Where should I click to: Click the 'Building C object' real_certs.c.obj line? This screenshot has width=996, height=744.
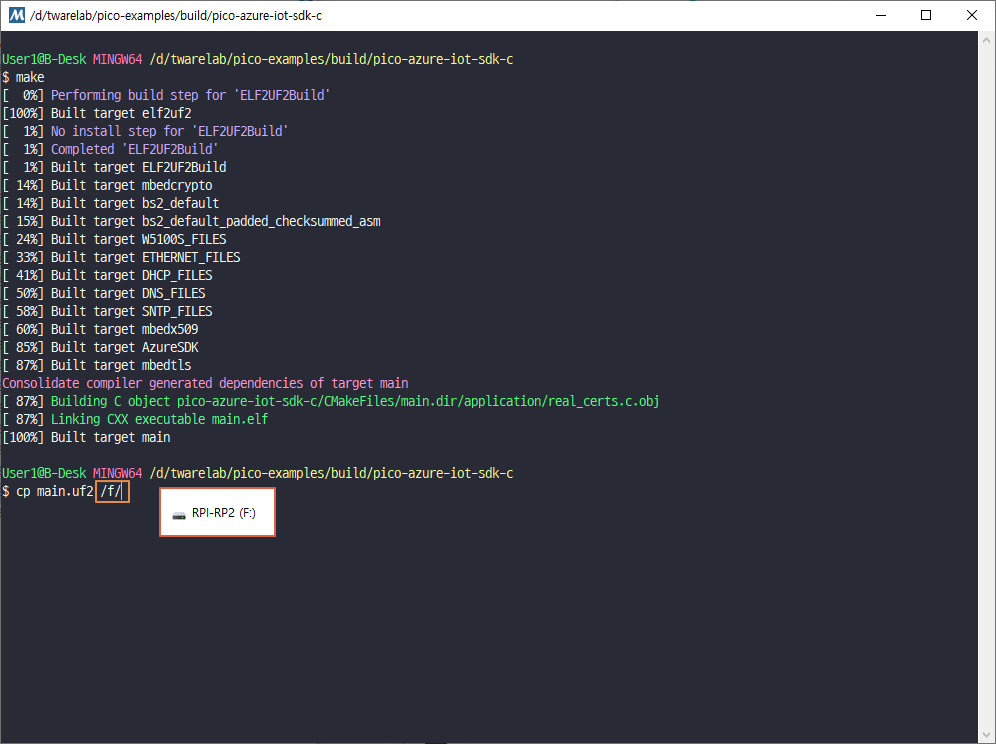(331, 401)
